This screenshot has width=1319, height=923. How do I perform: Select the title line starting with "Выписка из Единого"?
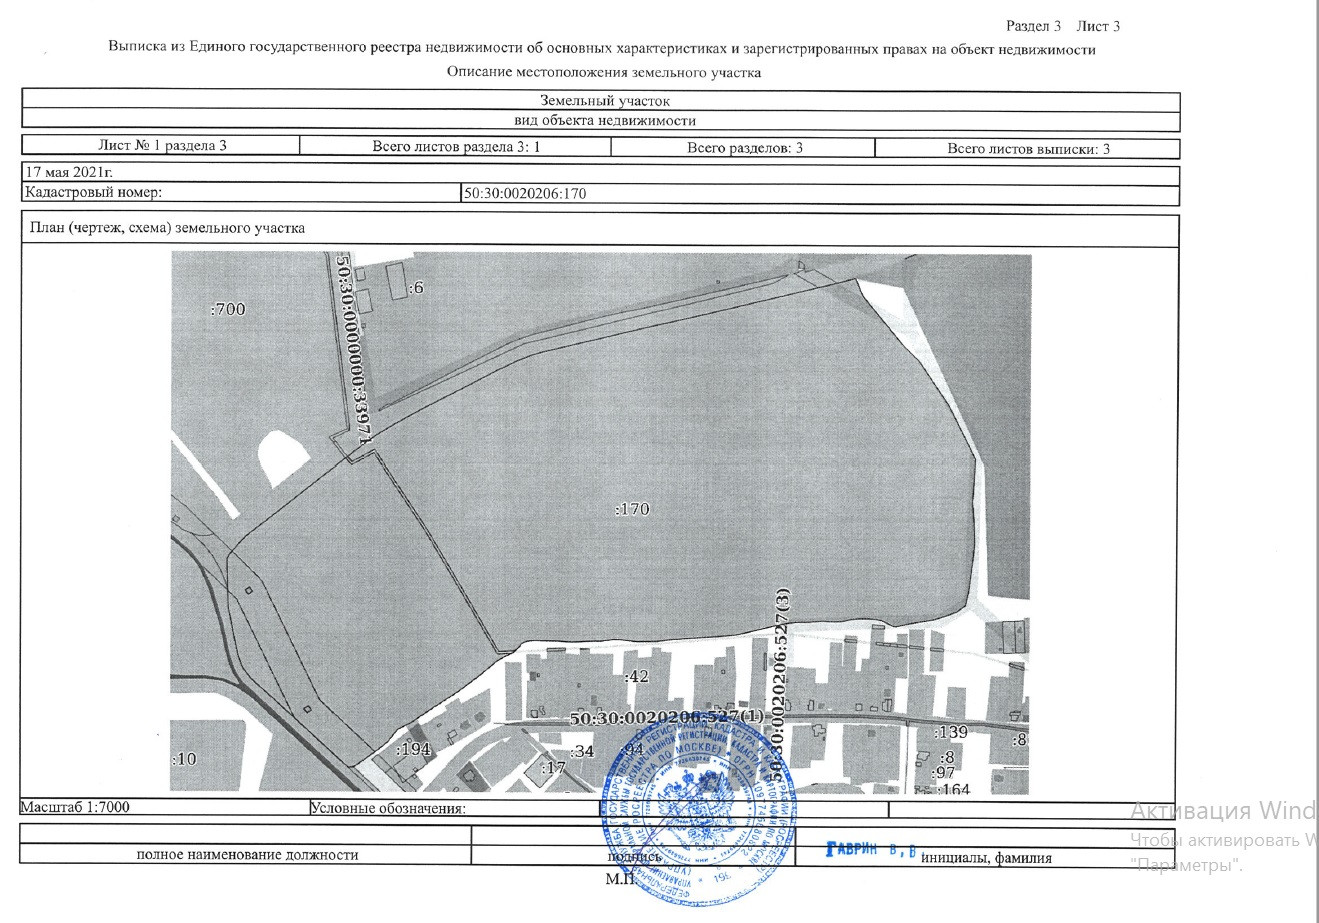click(x=602, y=49)
